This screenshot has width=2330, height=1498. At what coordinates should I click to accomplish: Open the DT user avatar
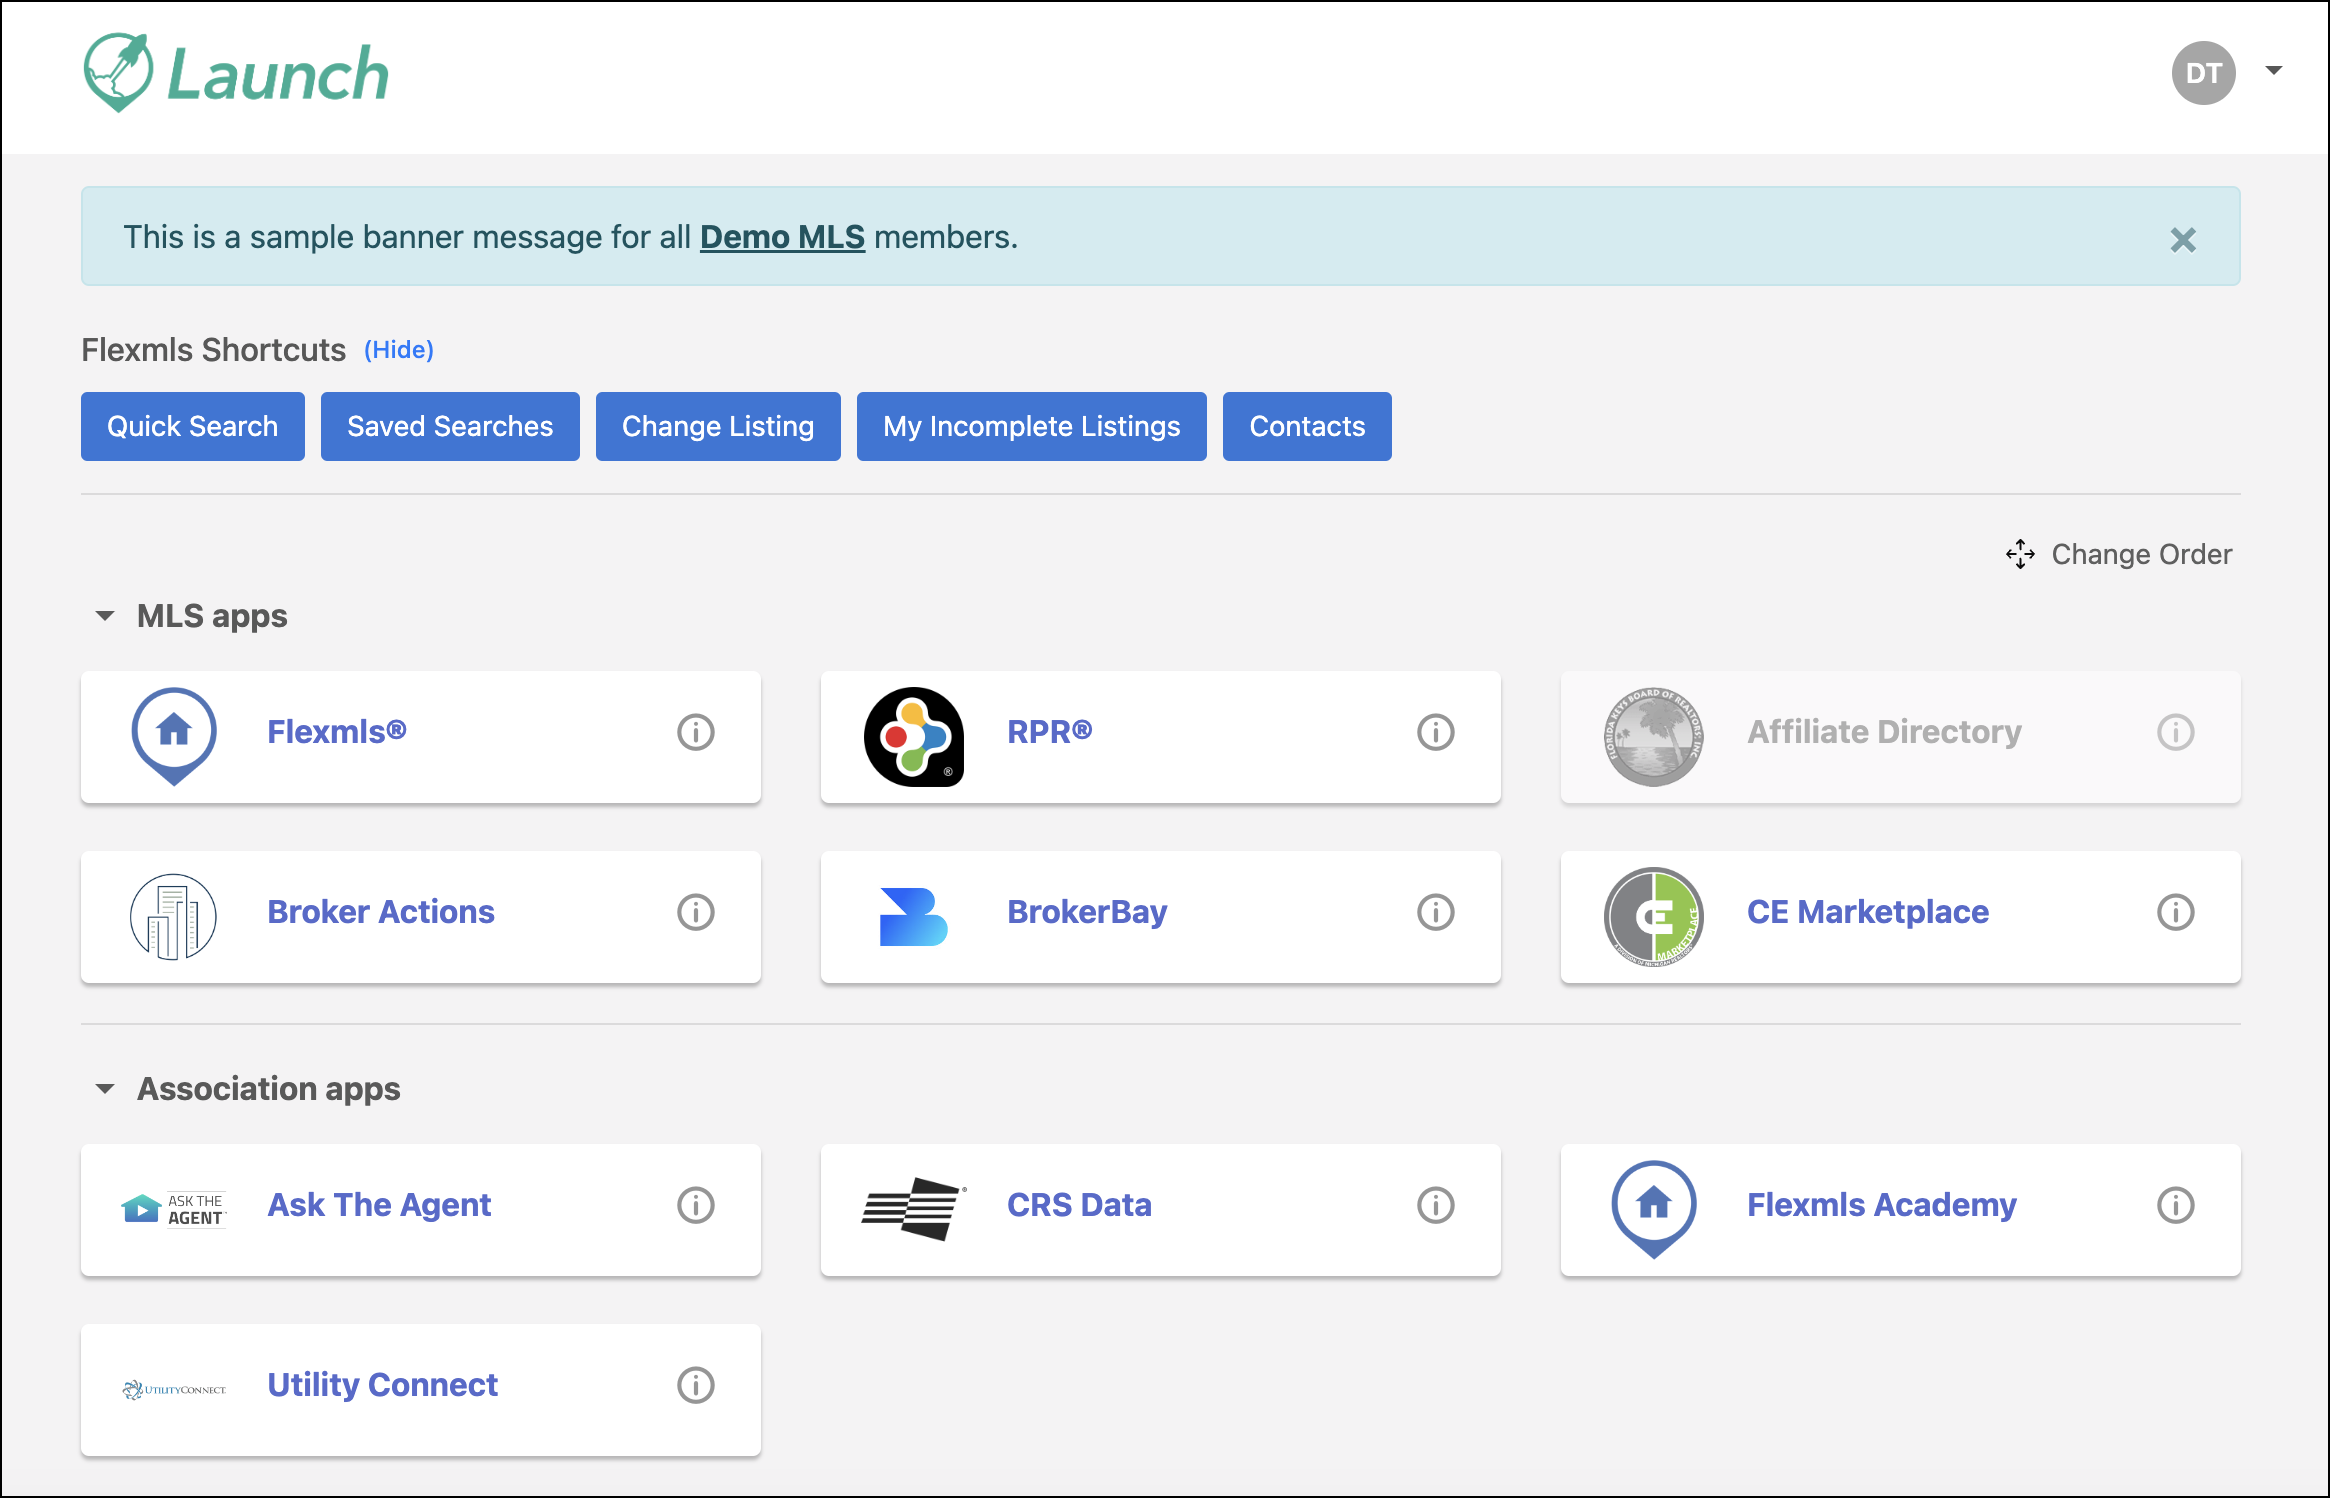[x=2203, y=73]
